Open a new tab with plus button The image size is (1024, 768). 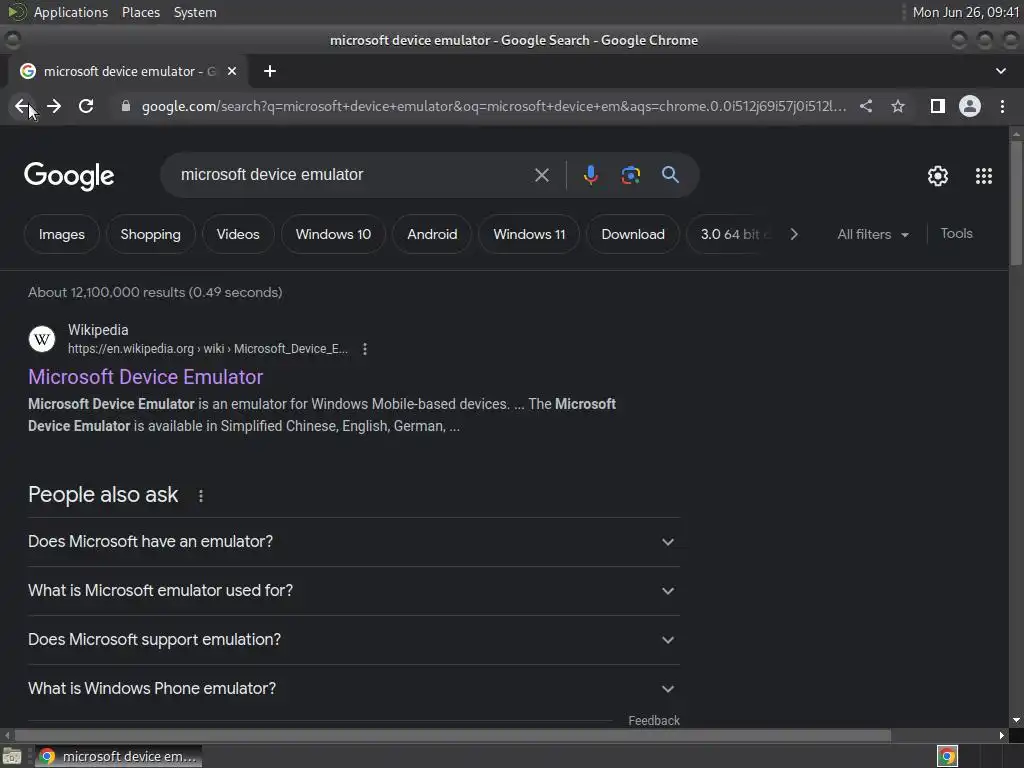[x=270, y=71]
